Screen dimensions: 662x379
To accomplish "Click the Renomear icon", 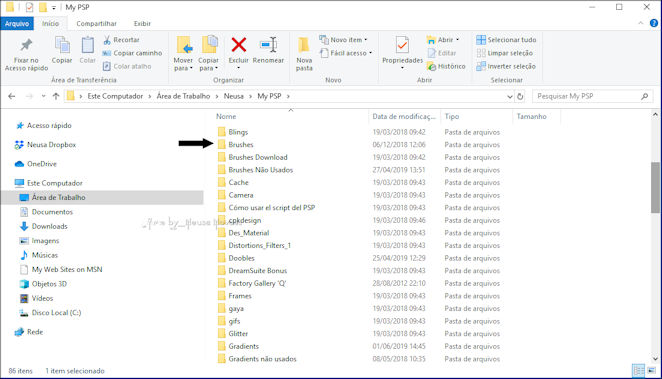I will pyautogui.click(x=269, y=45).
